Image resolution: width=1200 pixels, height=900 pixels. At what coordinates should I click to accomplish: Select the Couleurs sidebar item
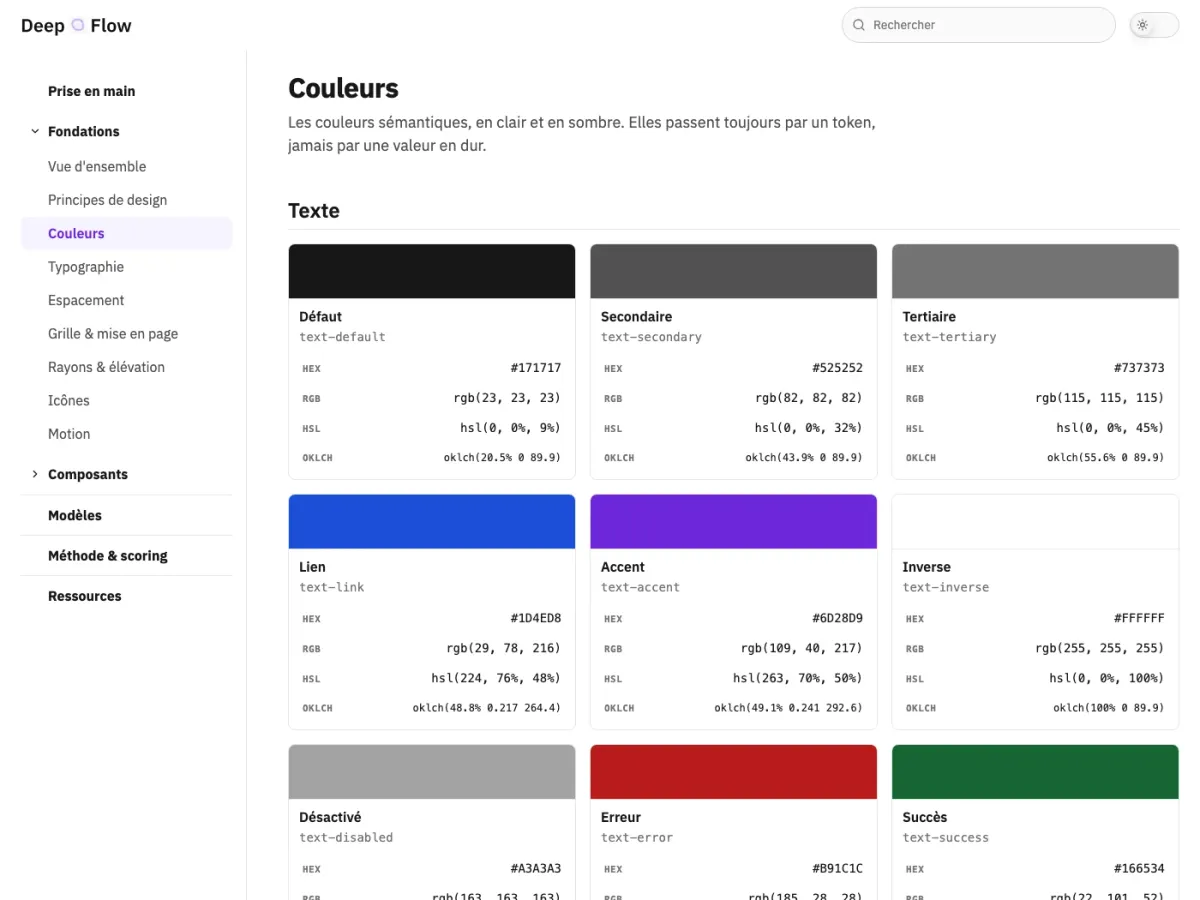[126, 233]
